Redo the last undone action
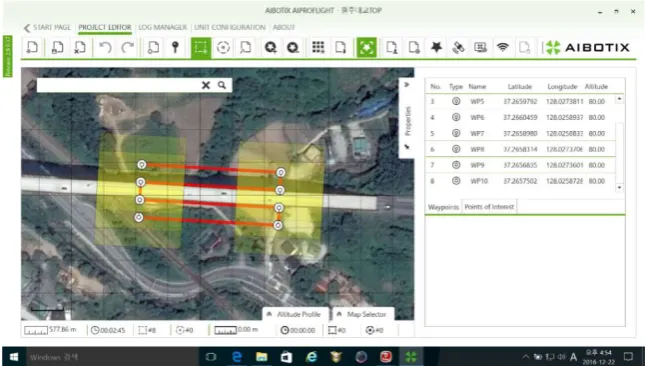Image resolution: width=645 pixels, height=366 pixels. click(128, 47)
